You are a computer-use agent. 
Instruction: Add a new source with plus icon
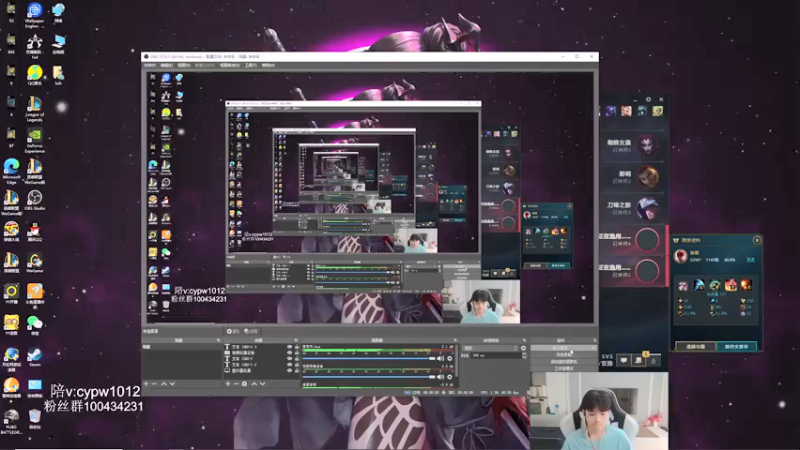[x=228, y=384]
